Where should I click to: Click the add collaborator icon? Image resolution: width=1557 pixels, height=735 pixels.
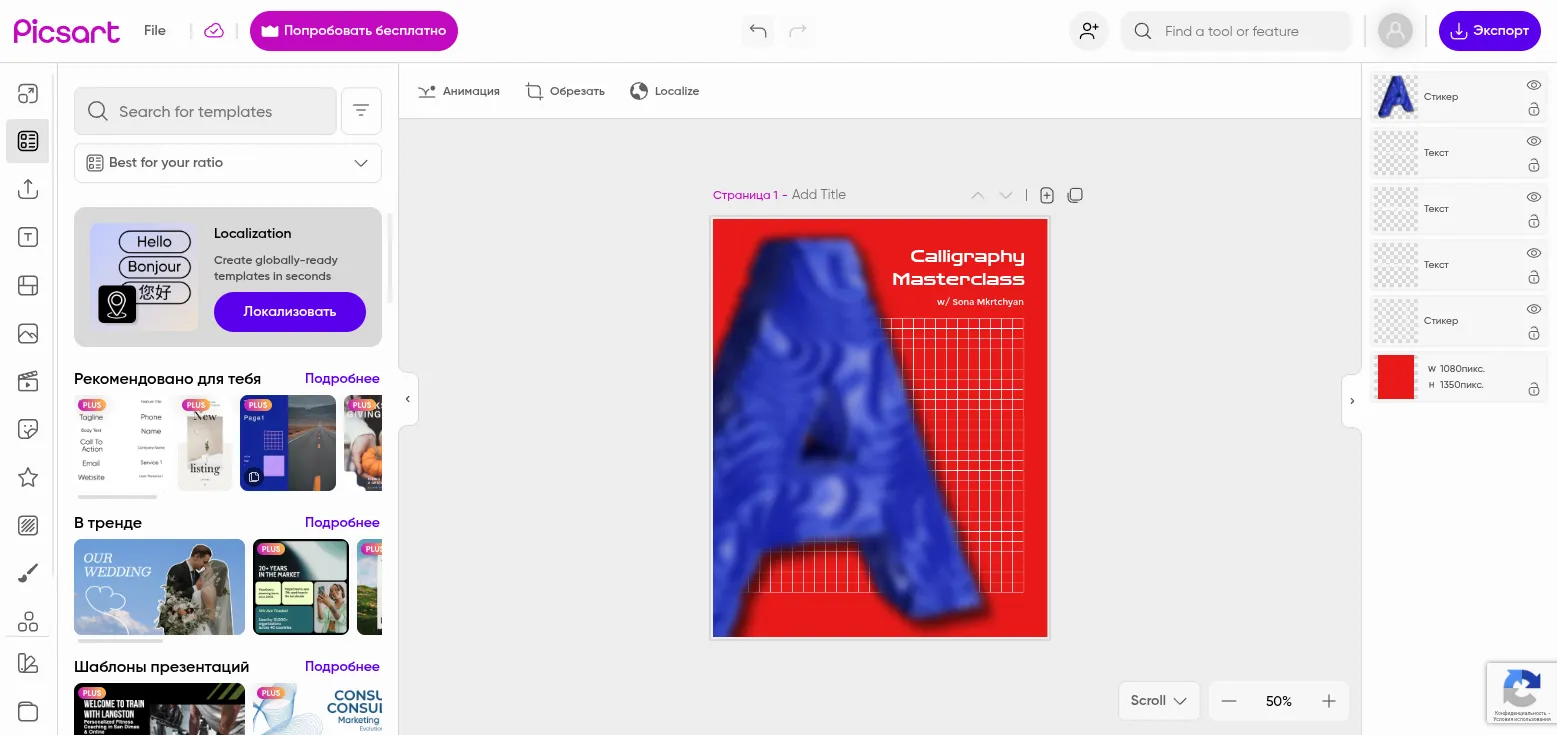[1089, 31]
